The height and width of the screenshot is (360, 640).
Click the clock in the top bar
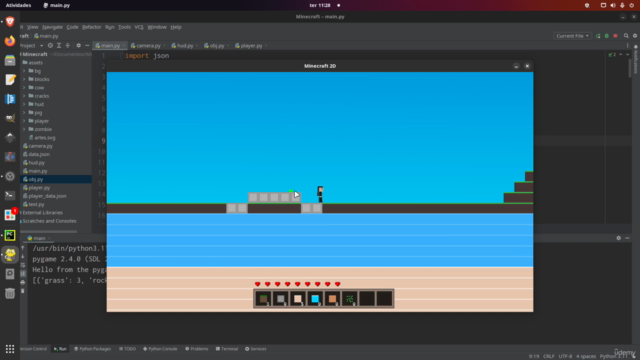point(320,5)
